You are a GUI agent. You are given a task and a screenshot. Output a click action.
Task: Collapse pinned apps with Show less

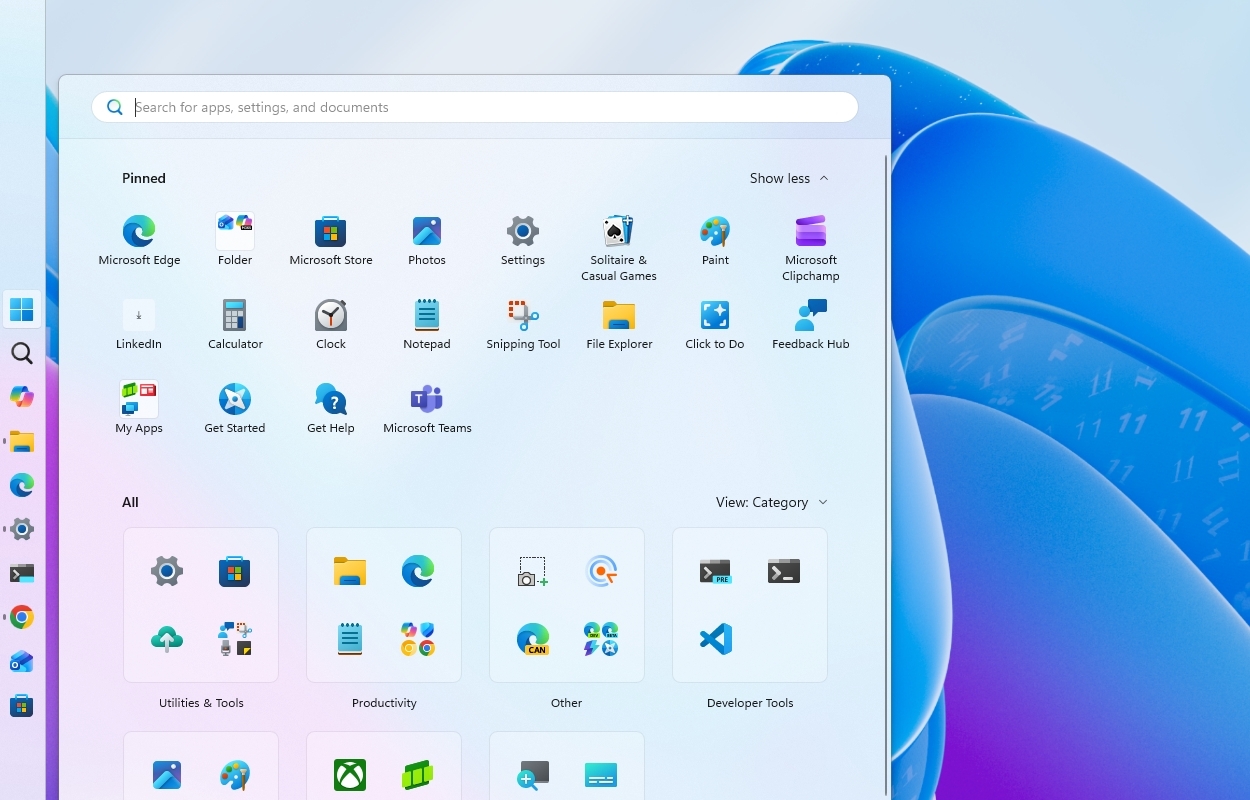[789, 178]
